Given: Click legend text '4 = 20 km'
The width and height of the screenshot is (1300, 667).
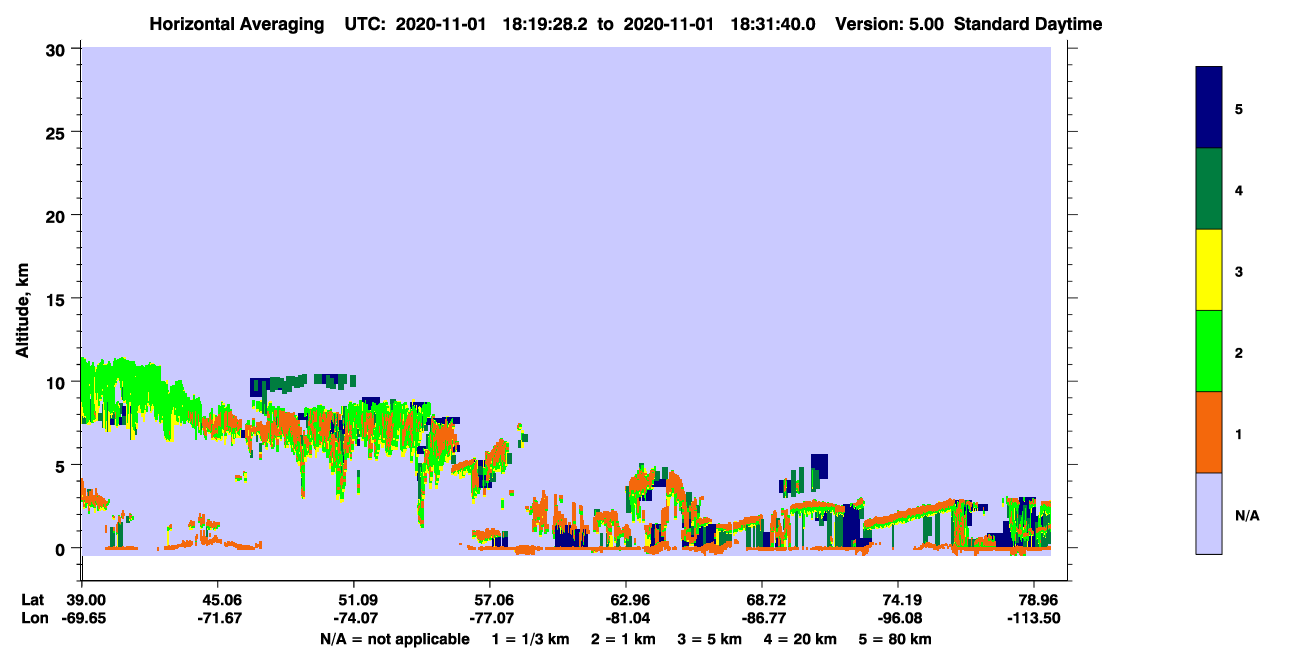Looking at the screenshot, I should click(802, 639).
